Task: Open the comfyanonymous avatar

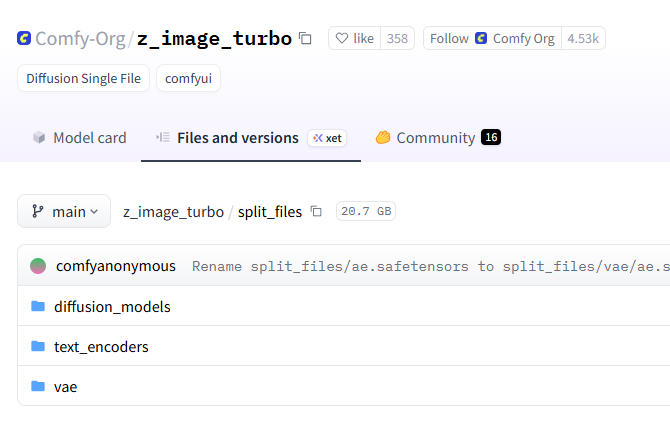Action: [x=38, y=266]
